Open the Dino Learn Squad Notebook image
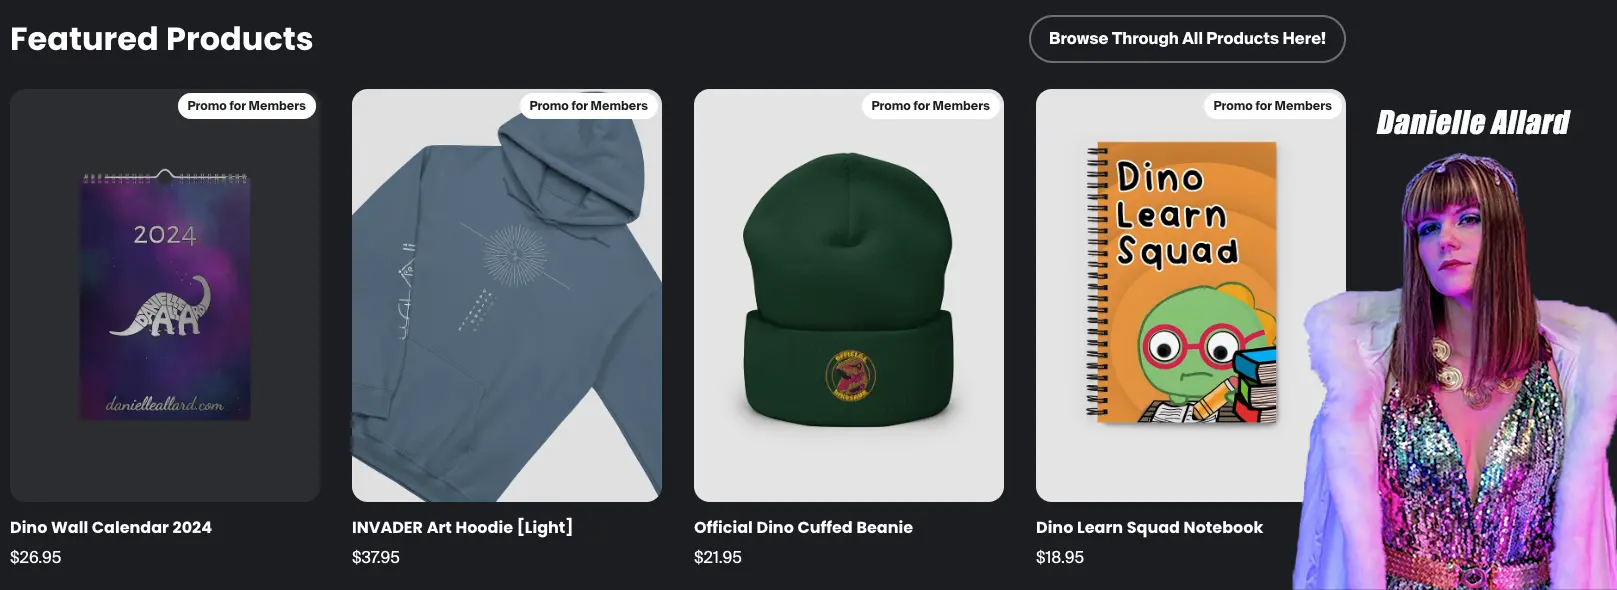The image size is (1617, 590). tap(1190, 295)
